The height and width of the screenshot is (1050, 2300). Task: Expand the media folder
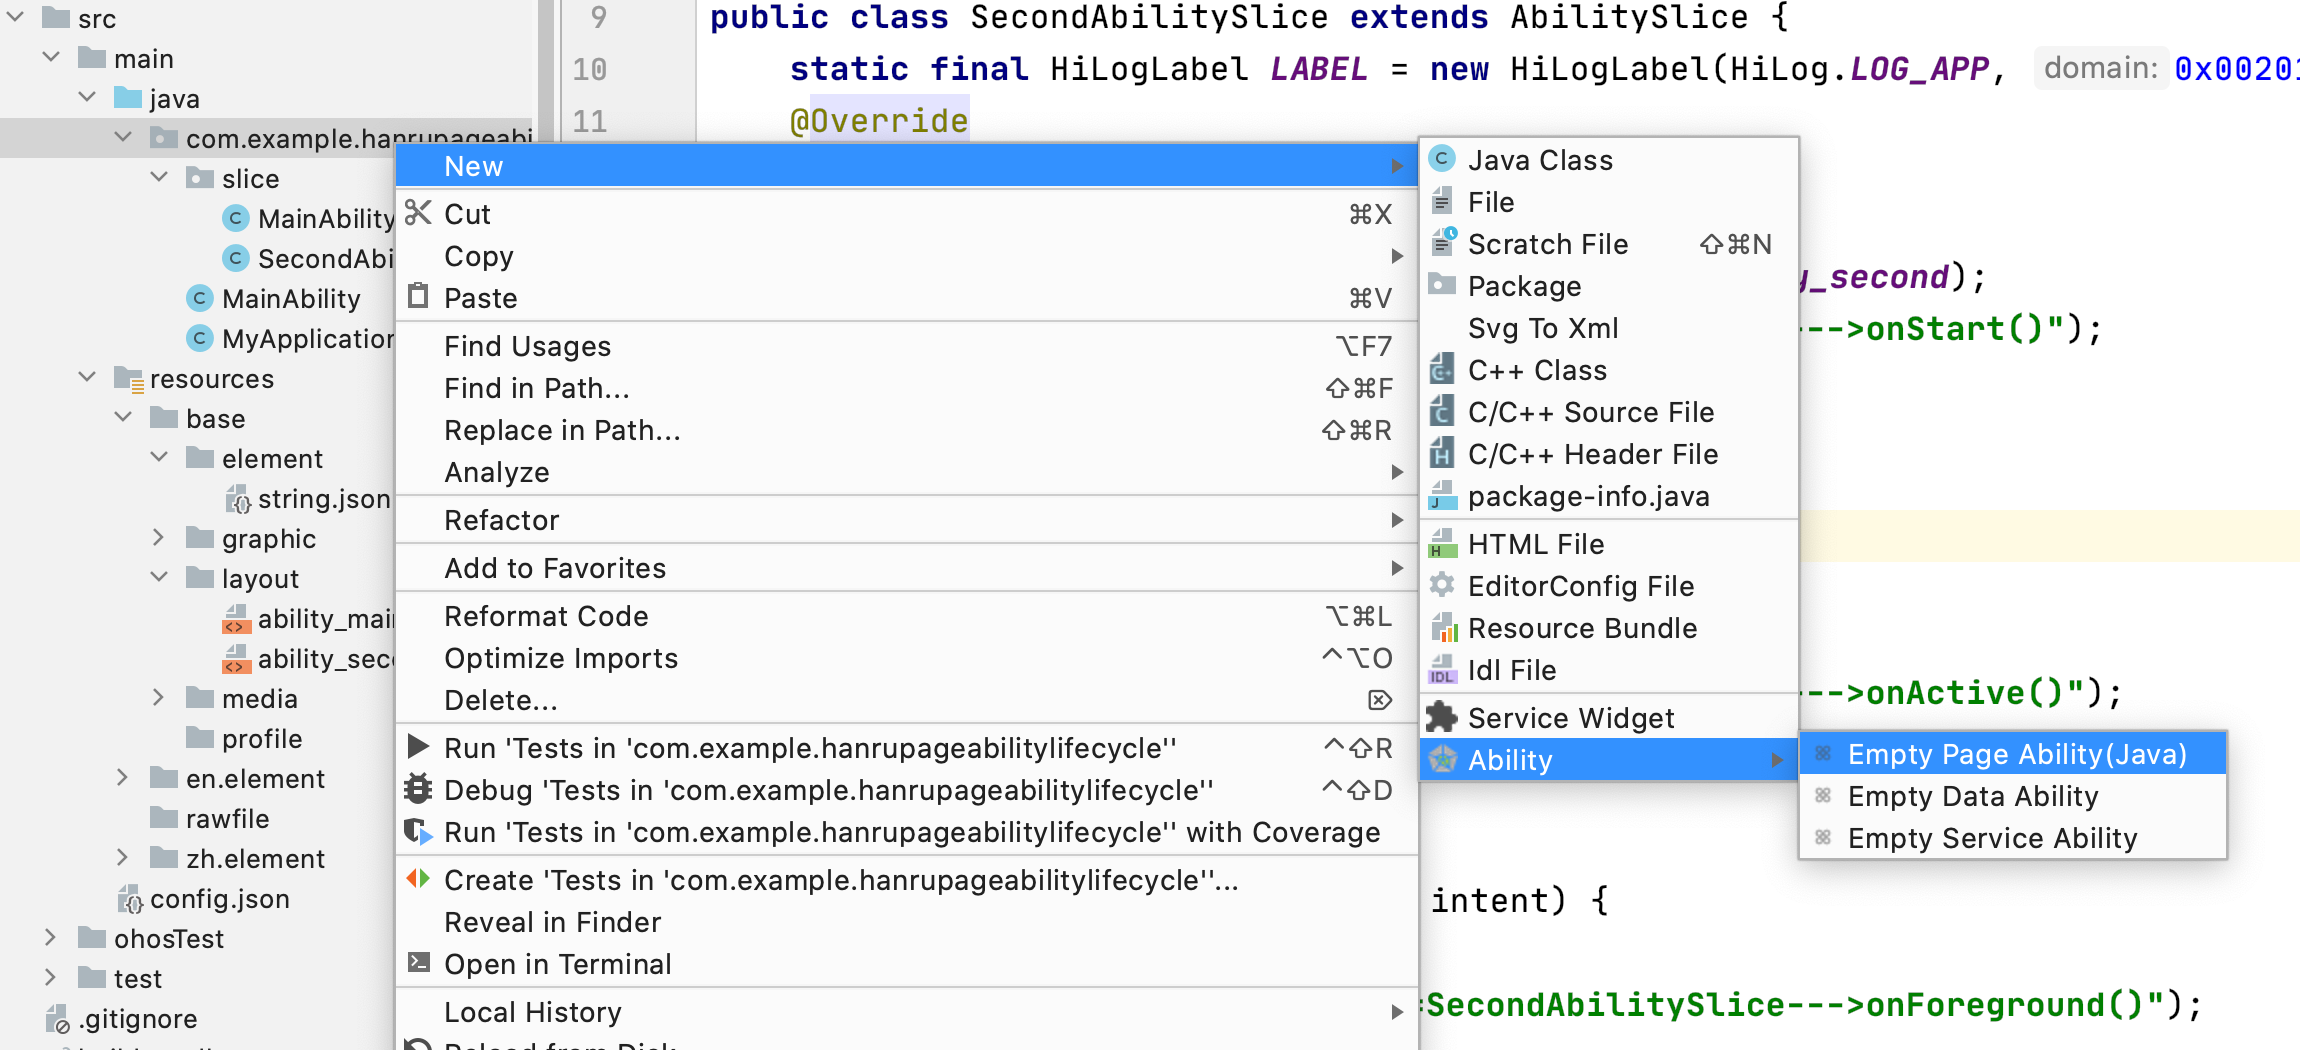159,698
